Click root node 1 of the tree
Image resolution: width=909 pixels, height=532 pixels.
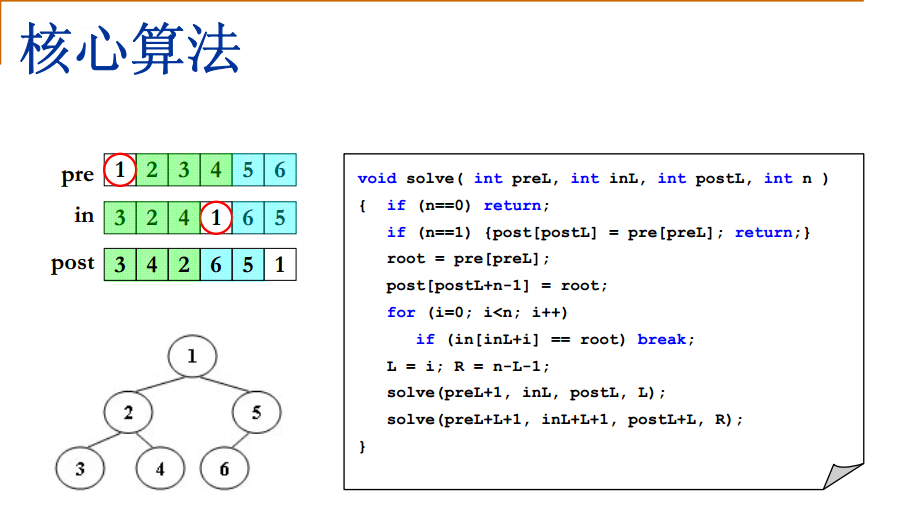[x=192, y=356]
